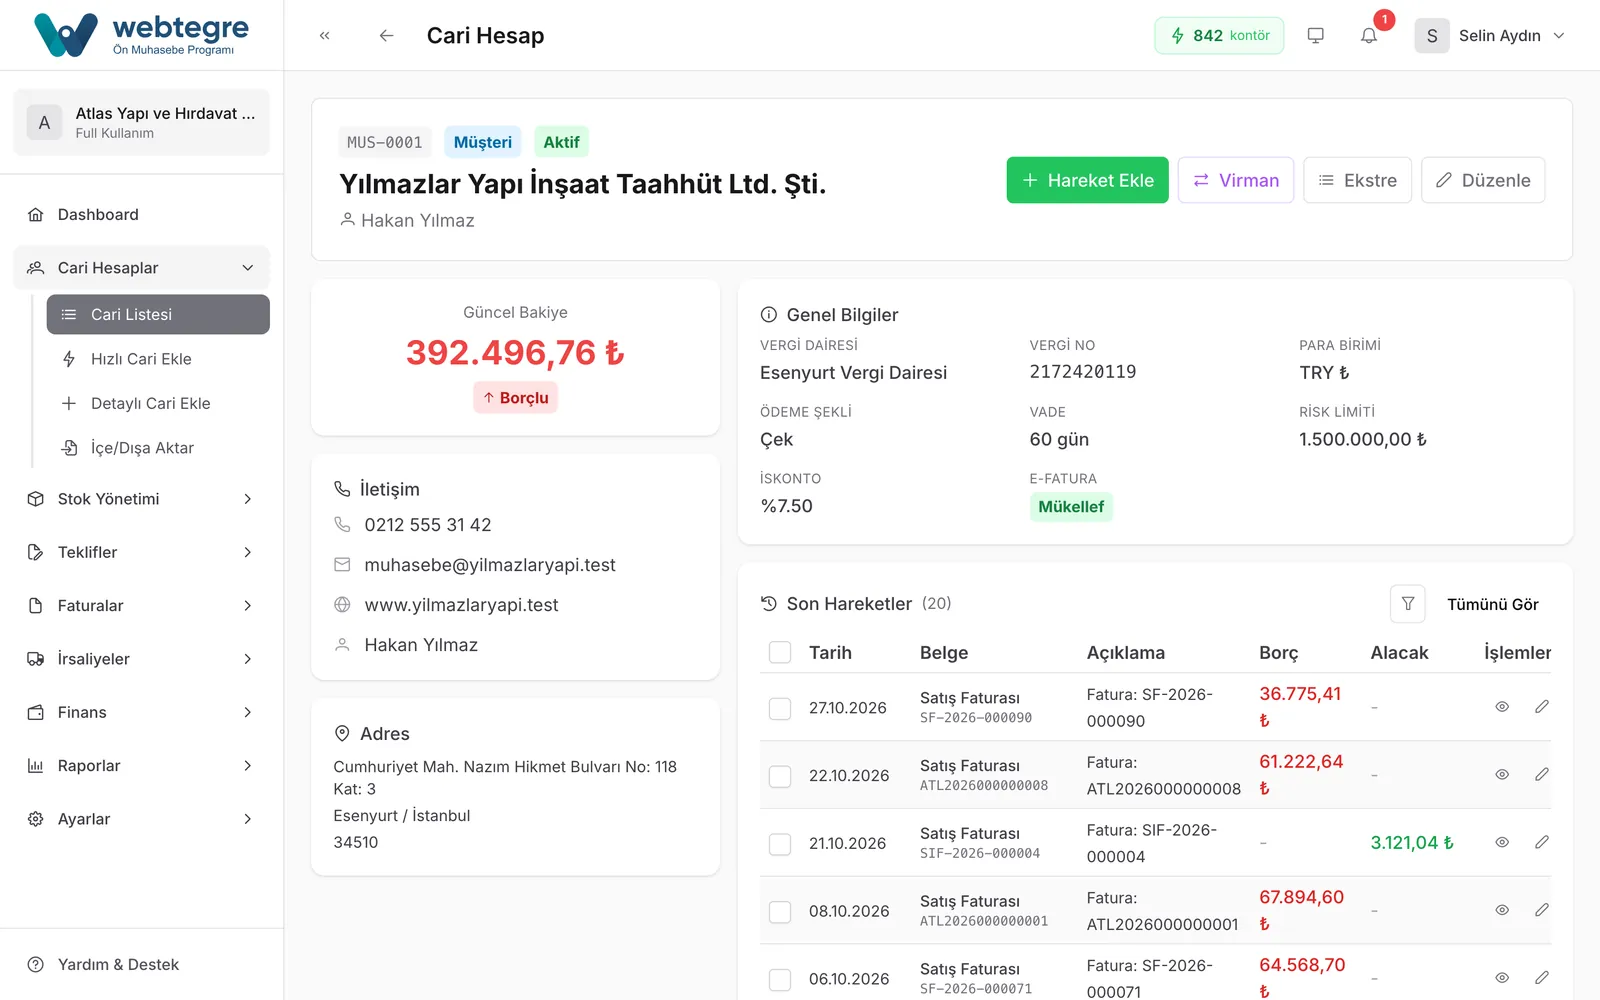Viewport: 1600px width, 1000px height.
Task: Edit the SF-2026-000071 row via pencil icon
Action: pos(1542,978)
